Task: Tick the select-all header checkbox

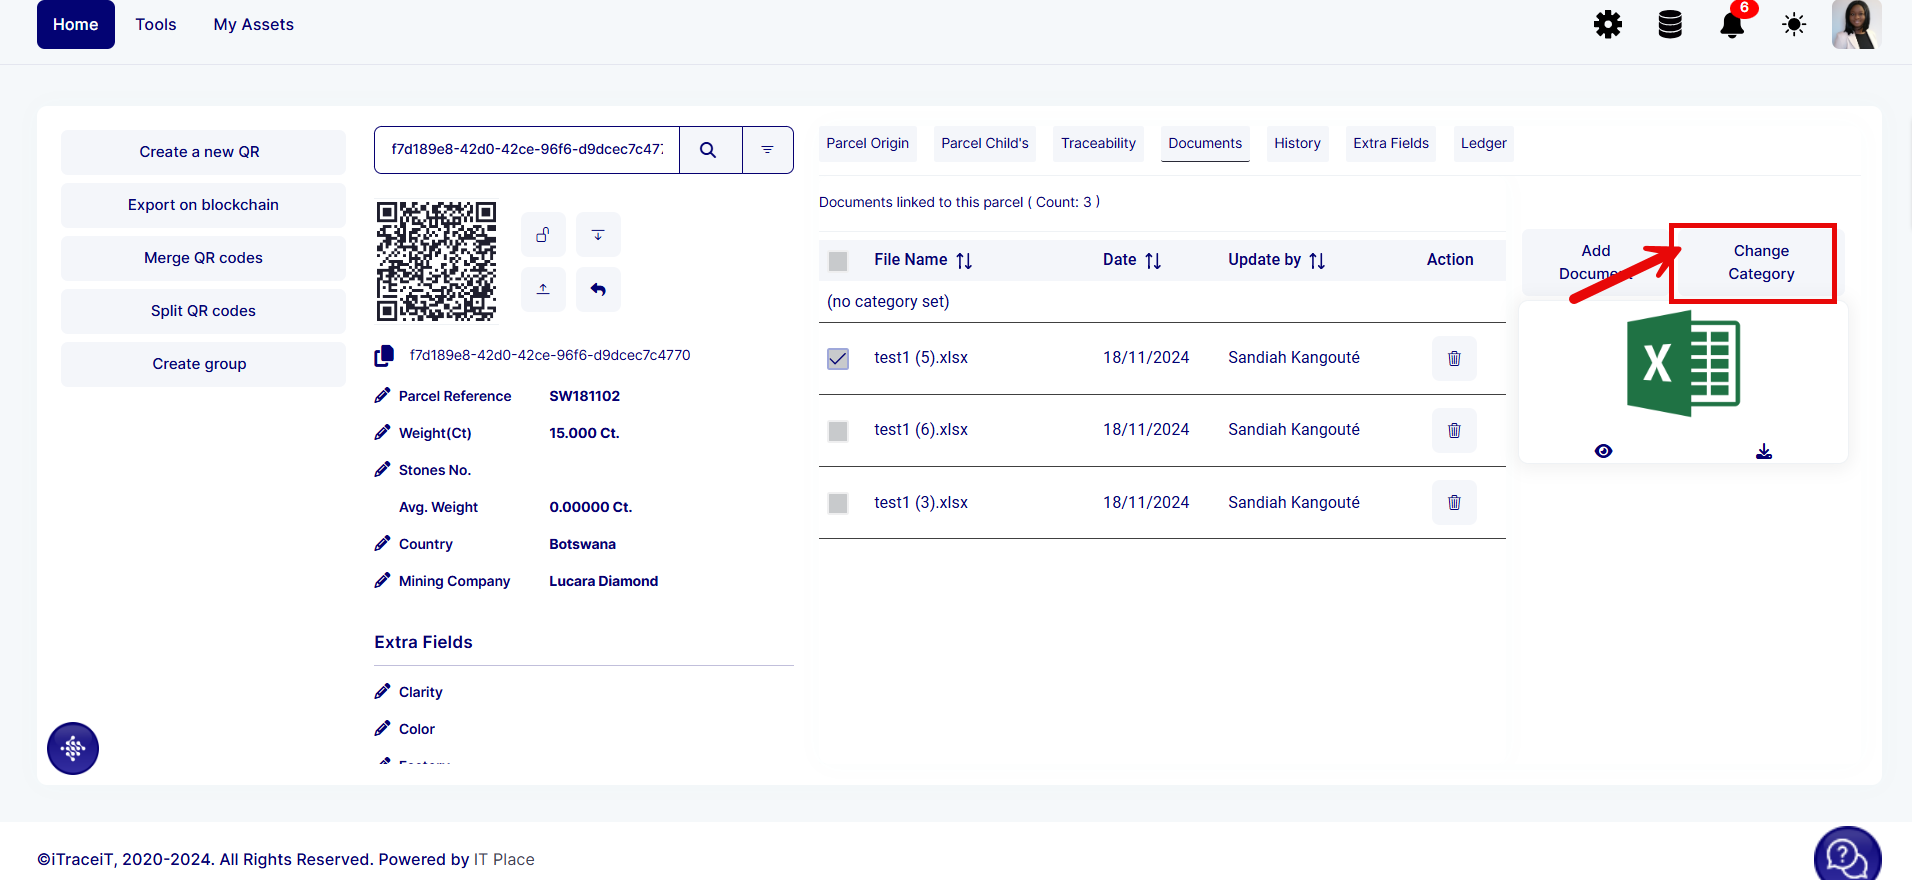Action: 838,261
